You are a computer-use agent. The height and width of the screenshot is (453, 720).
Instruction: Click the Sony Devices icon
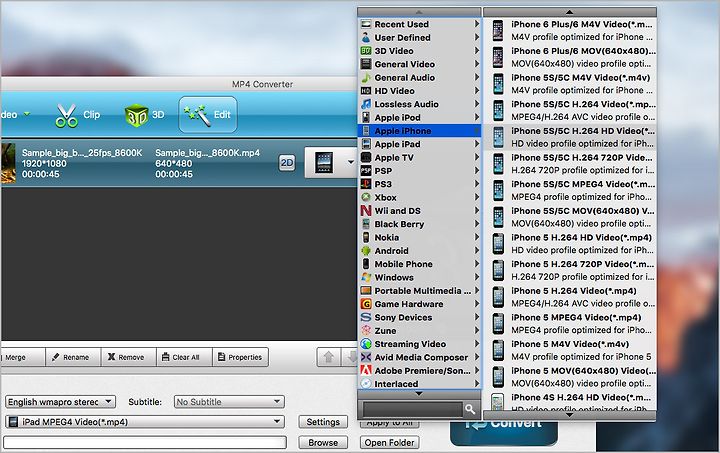click(x=366, y=317)
